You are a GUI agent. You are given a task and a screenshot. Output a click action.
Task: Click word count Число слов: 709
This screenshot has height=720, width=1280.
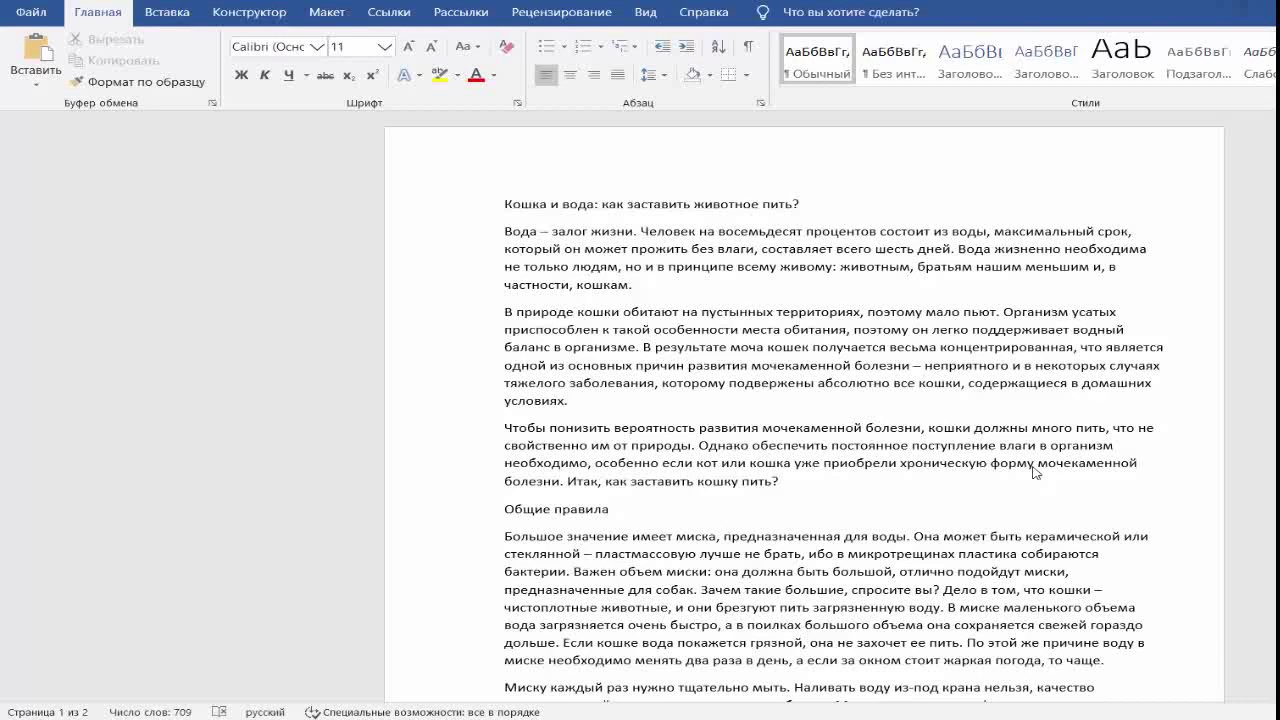tap(150, 712)
